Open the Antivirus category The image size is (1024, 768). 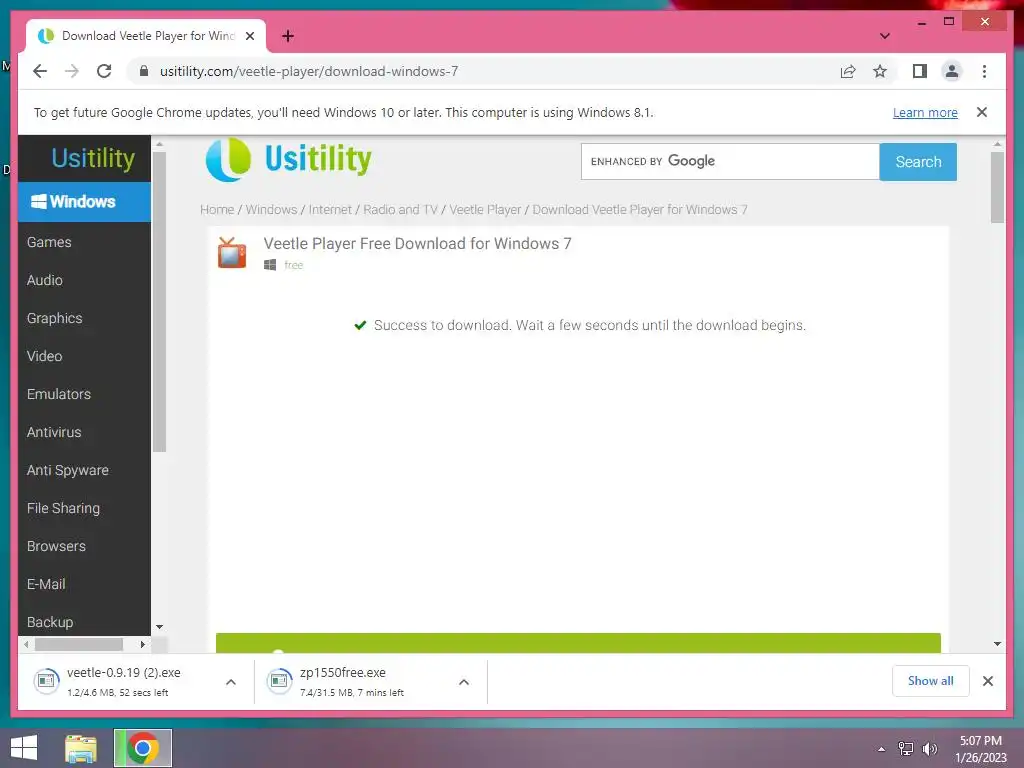tap(54, 432)
